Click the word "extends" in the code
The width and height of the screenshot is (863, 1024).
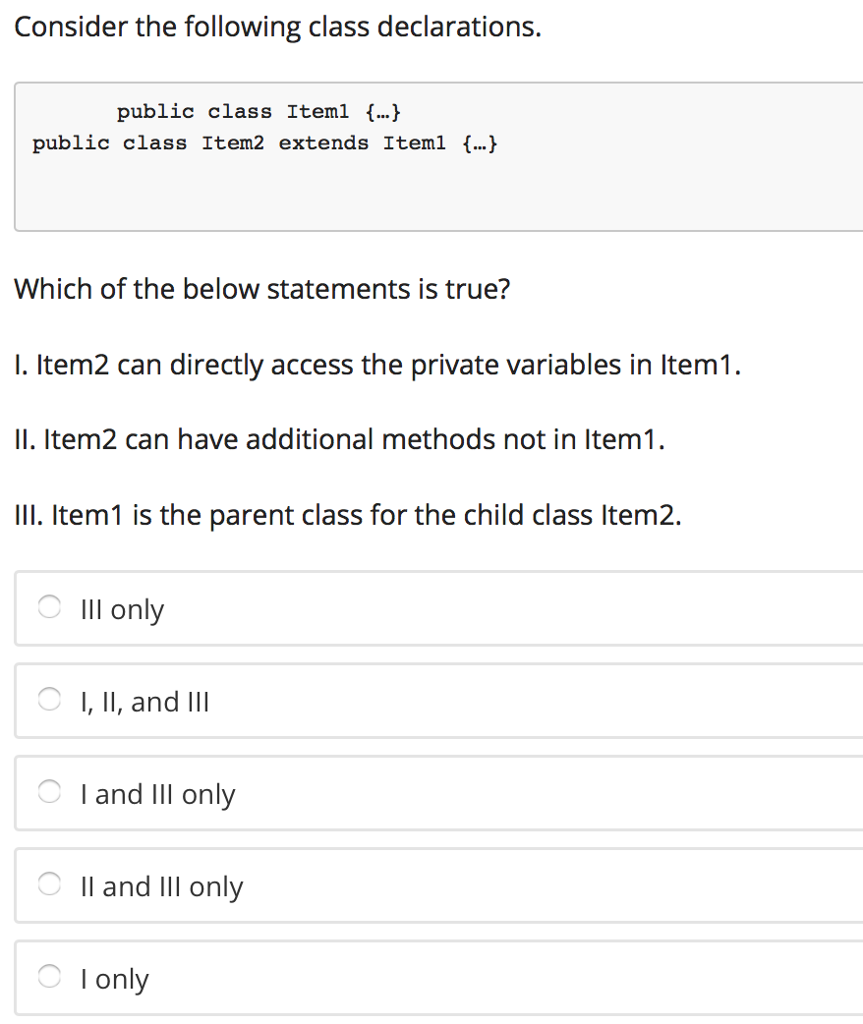point(323,142)
